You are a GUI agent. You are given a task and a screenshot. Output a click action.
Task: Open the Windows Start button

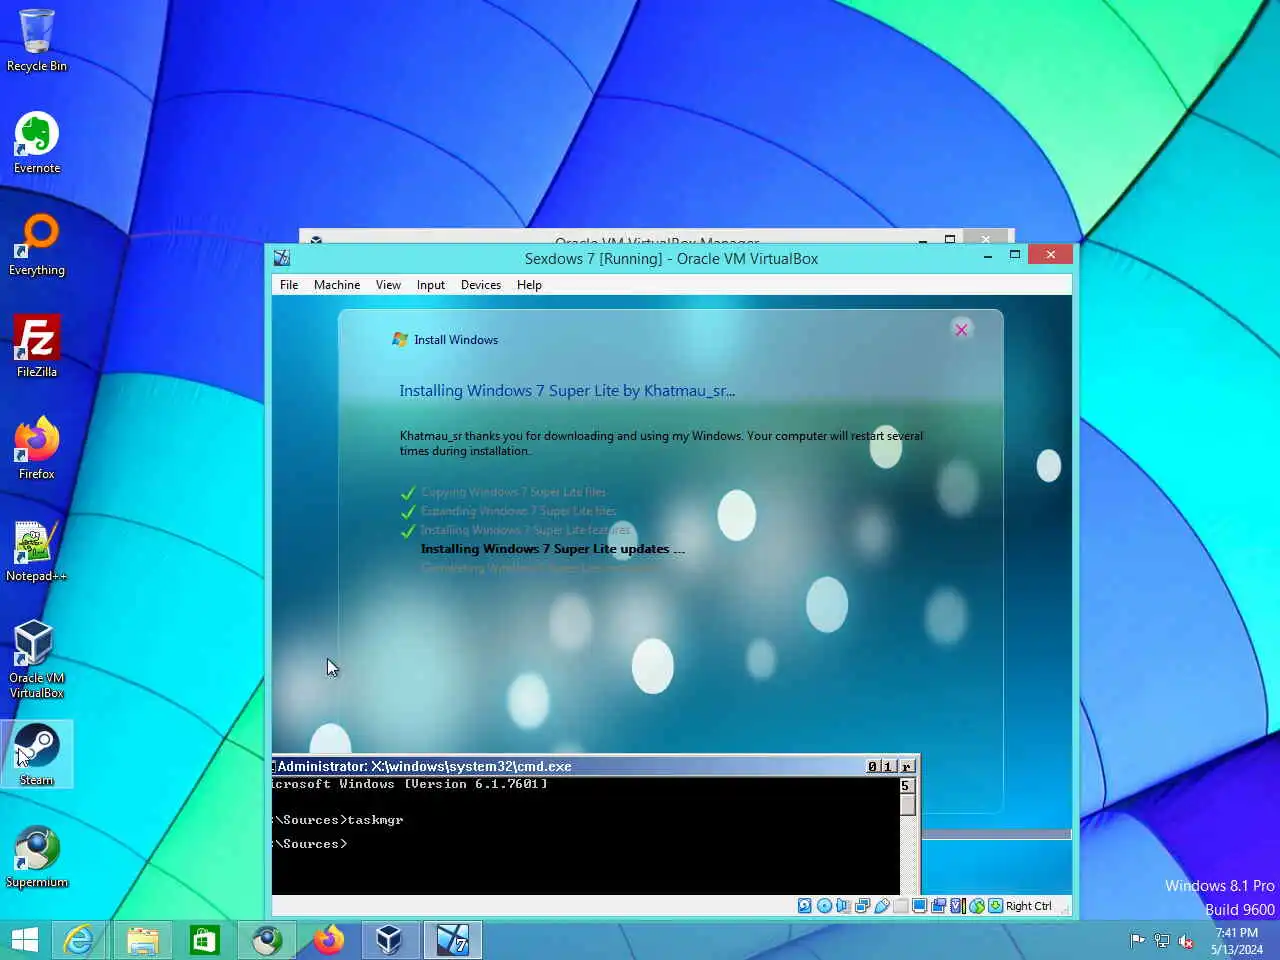25,940
